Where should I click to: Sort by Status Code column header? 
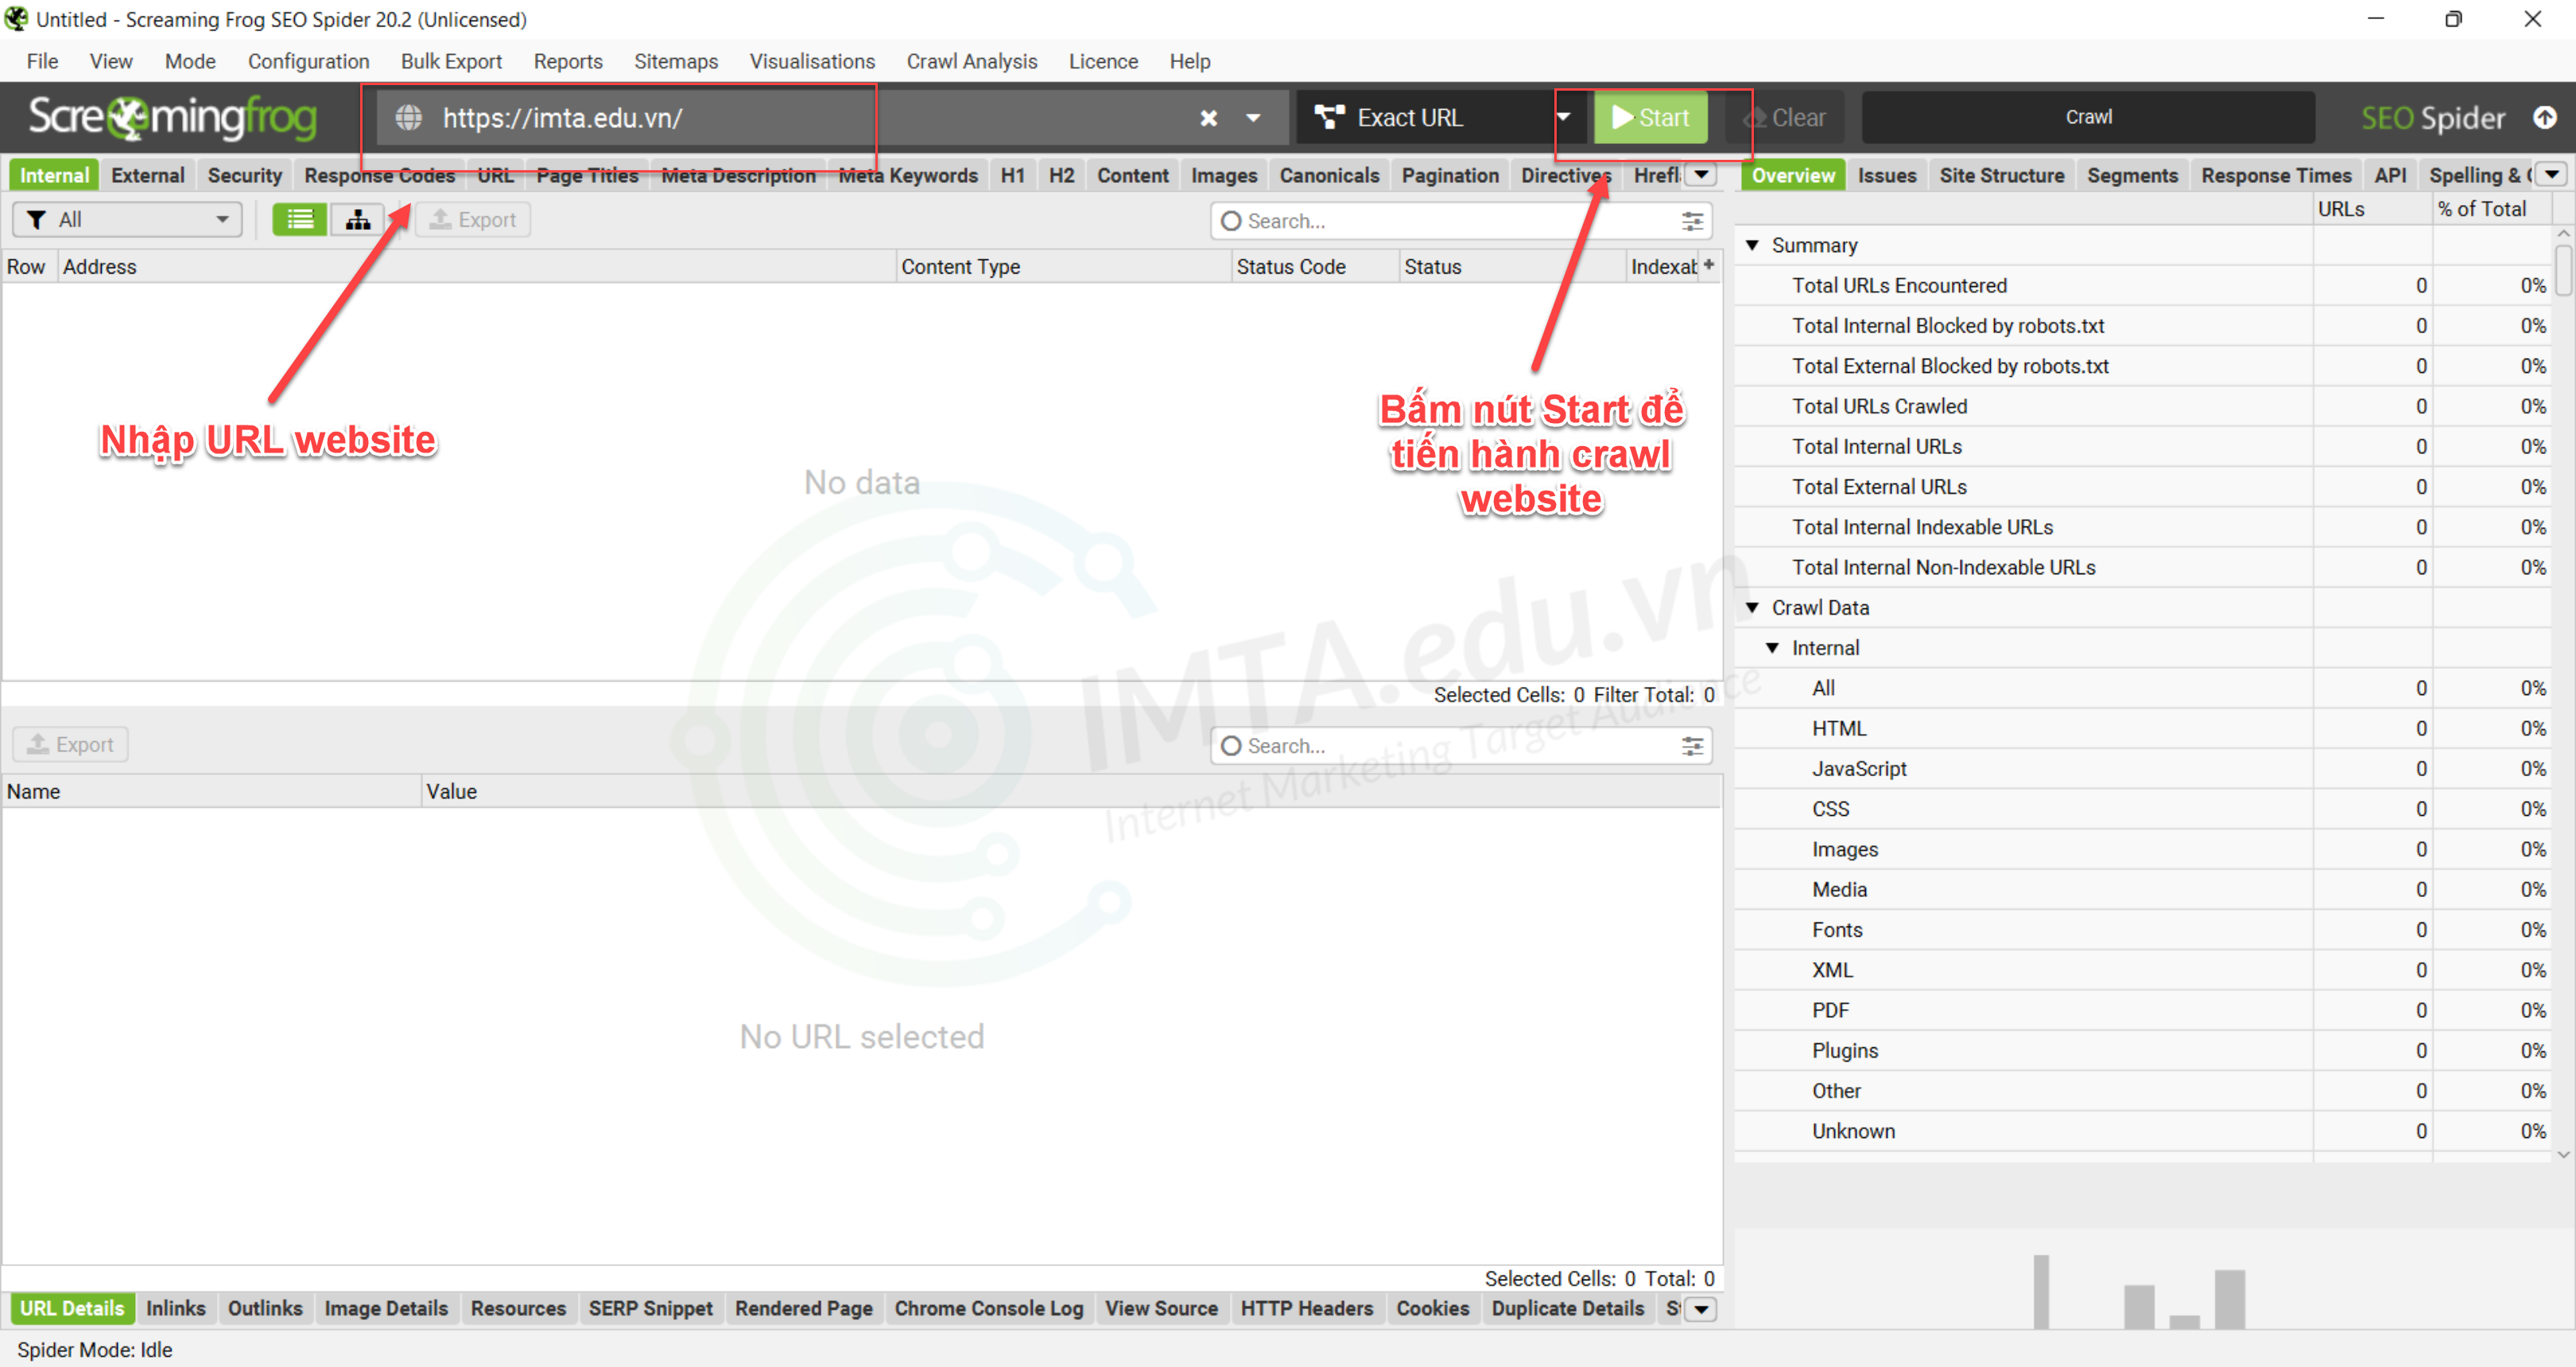pos(1314,266)
